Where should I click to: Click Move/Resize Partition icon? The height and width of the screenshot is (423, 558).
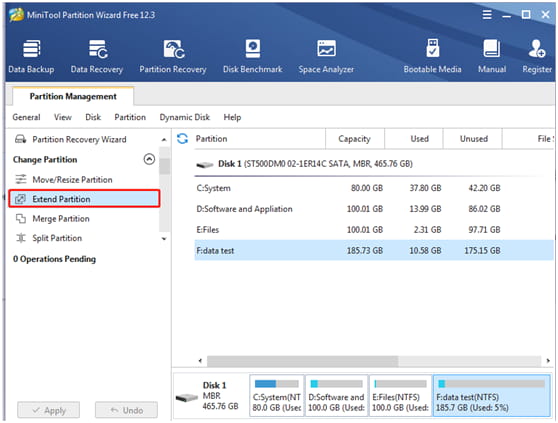(21, 179)
